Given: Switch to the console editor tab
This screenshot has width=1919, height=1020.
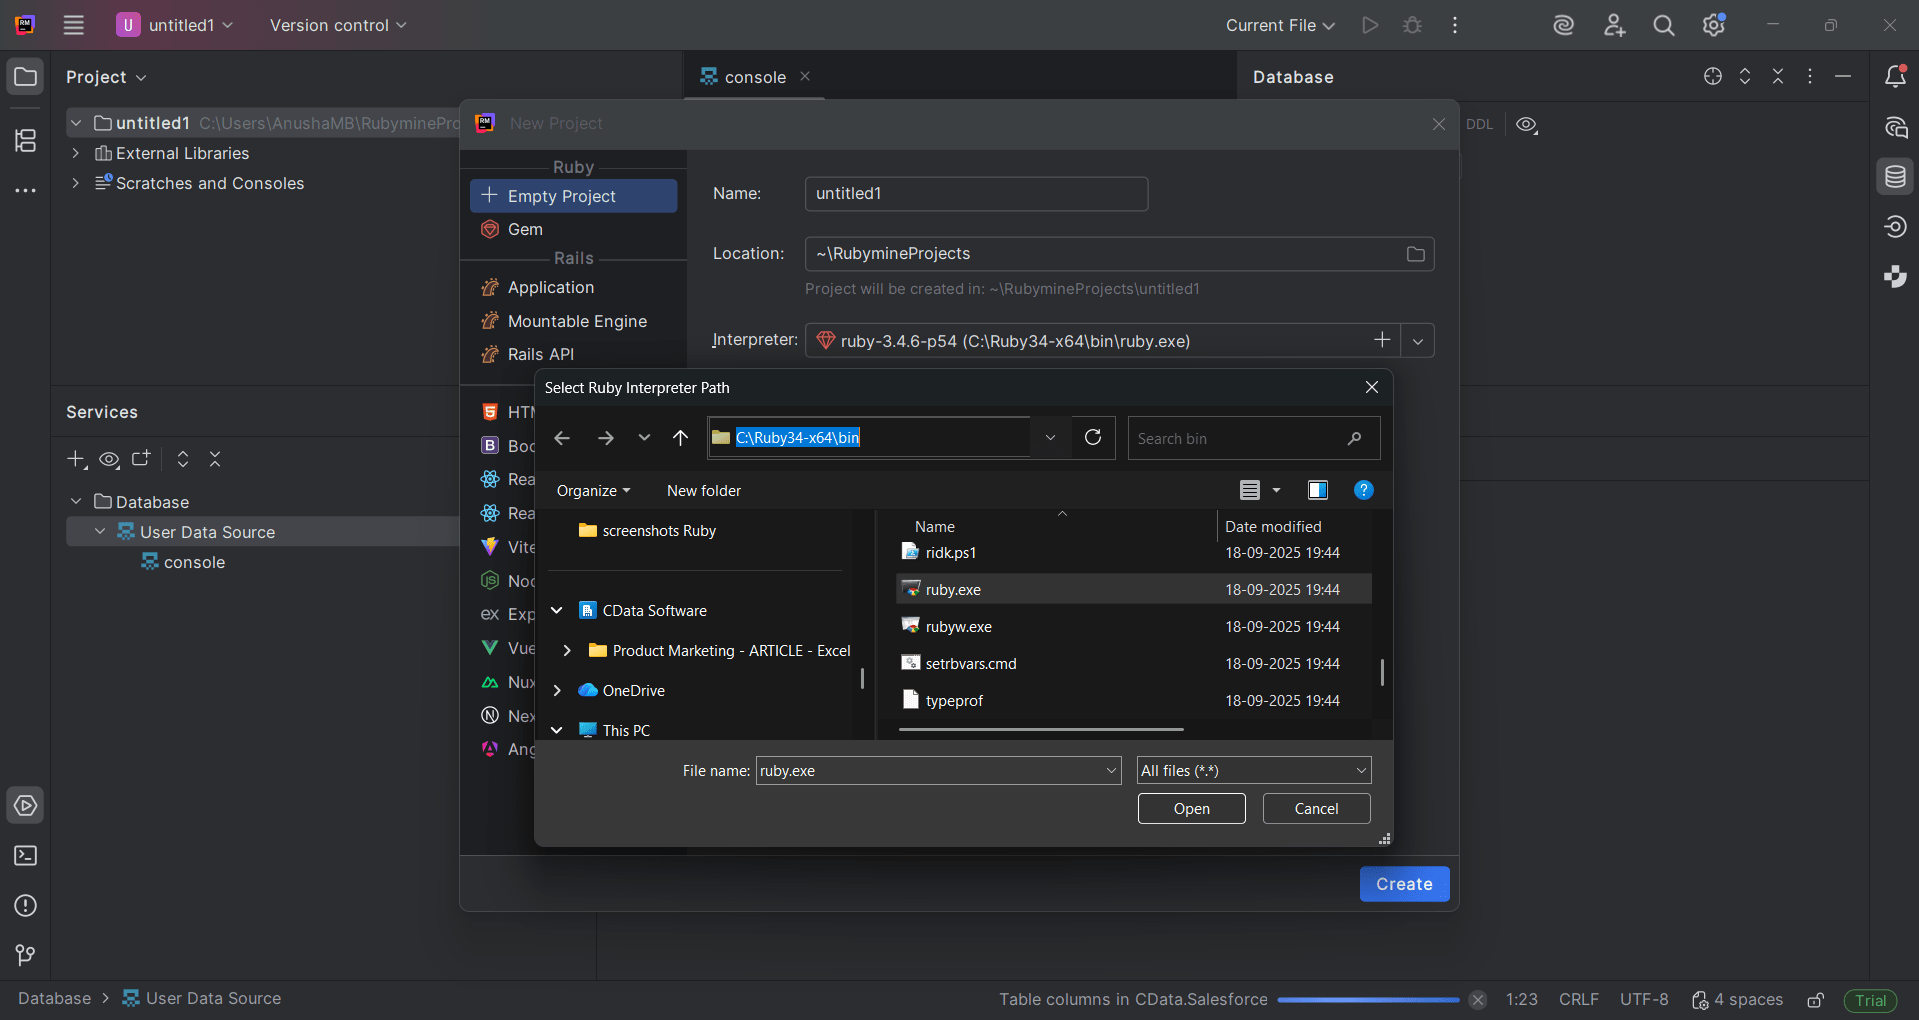Looking at the screenshot, I should coord(753,76).
